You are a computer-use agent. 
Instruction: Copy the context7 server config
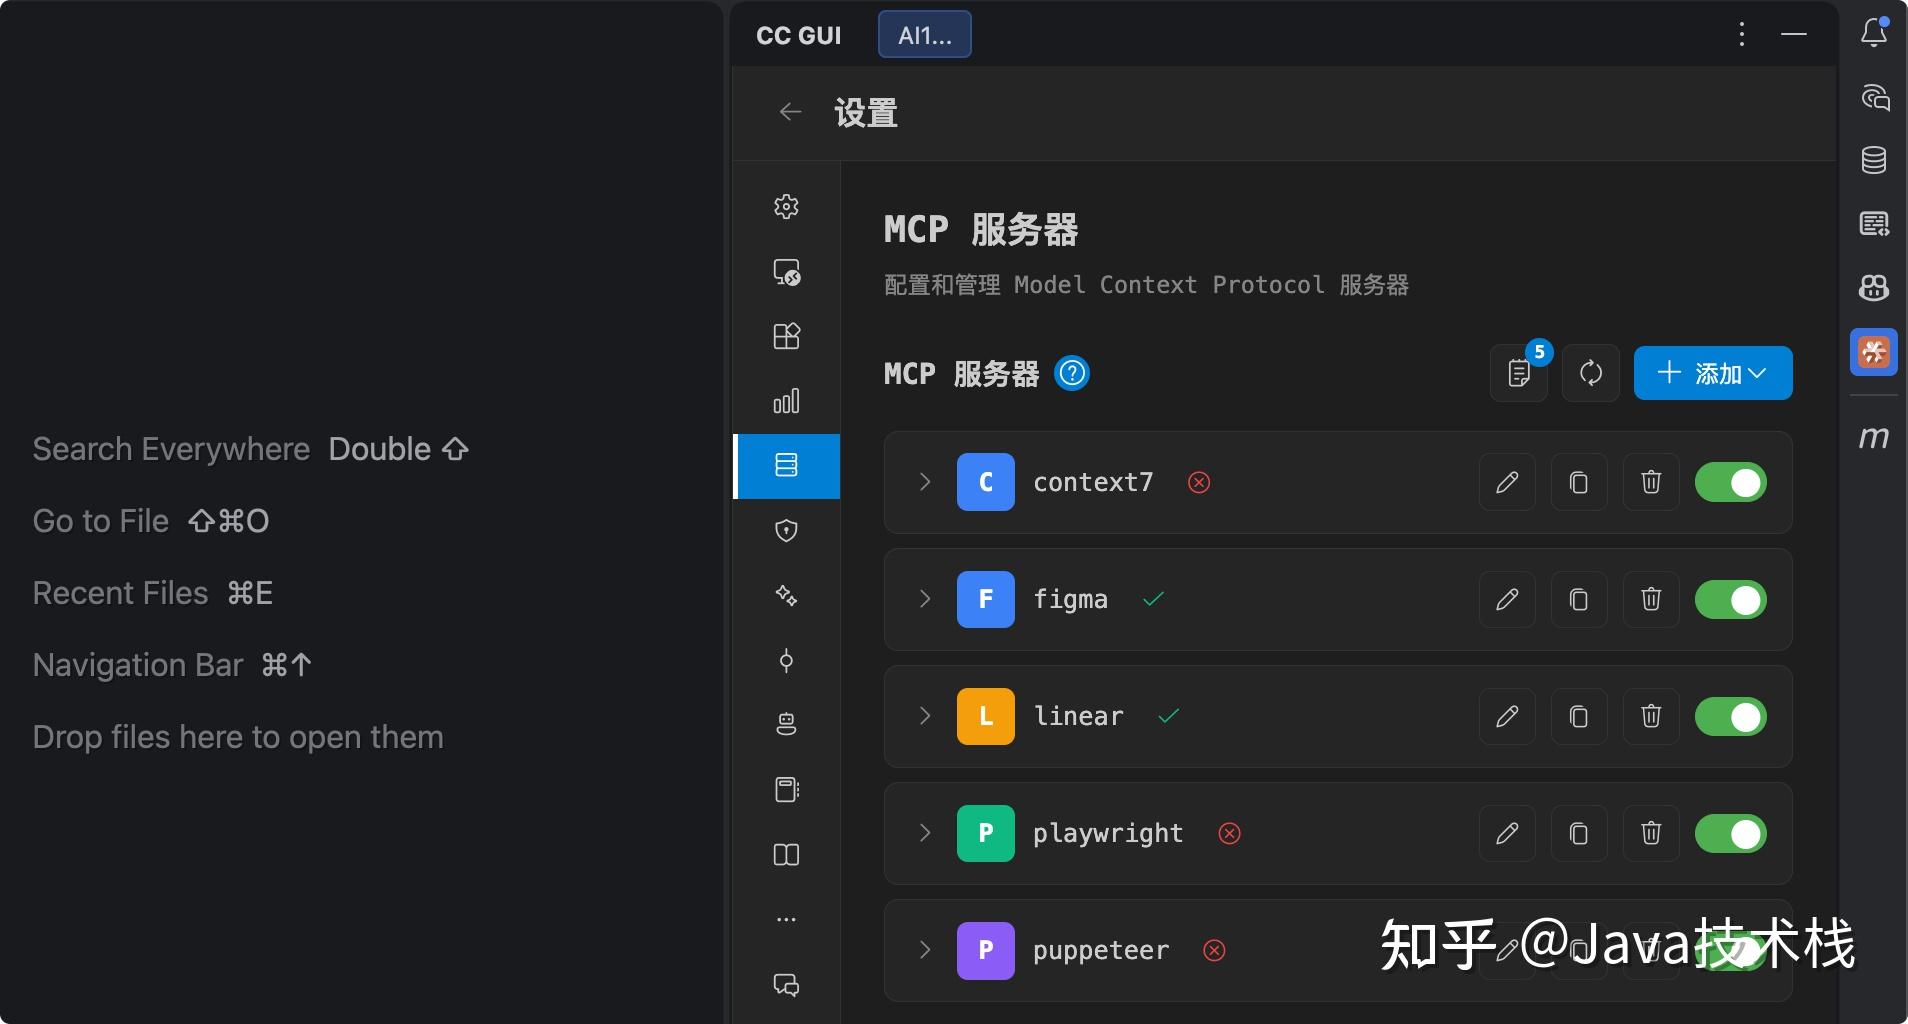click(x=1579, y=482)
